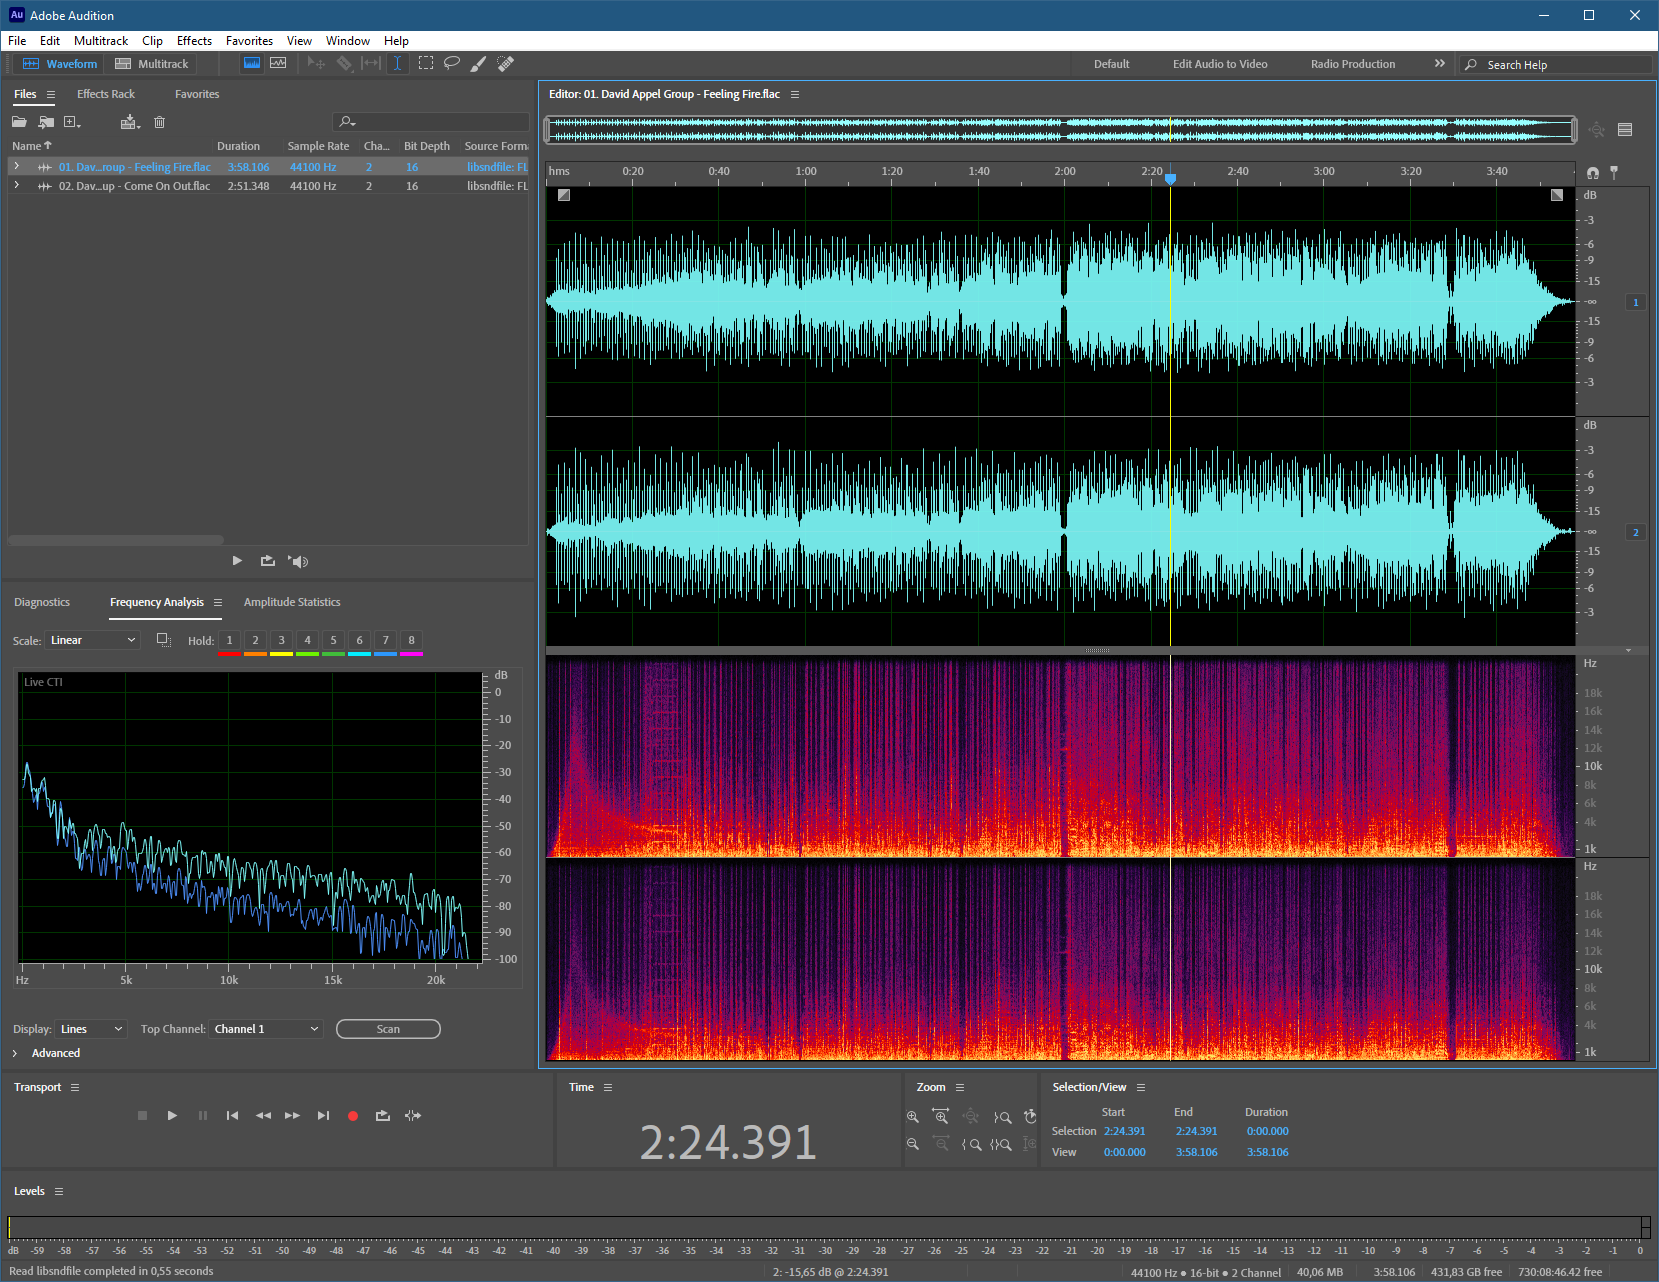The image size is (1659, 1282).
Task: Click Zoom Out (Amplitude) icon
Action: (913, 1144)
